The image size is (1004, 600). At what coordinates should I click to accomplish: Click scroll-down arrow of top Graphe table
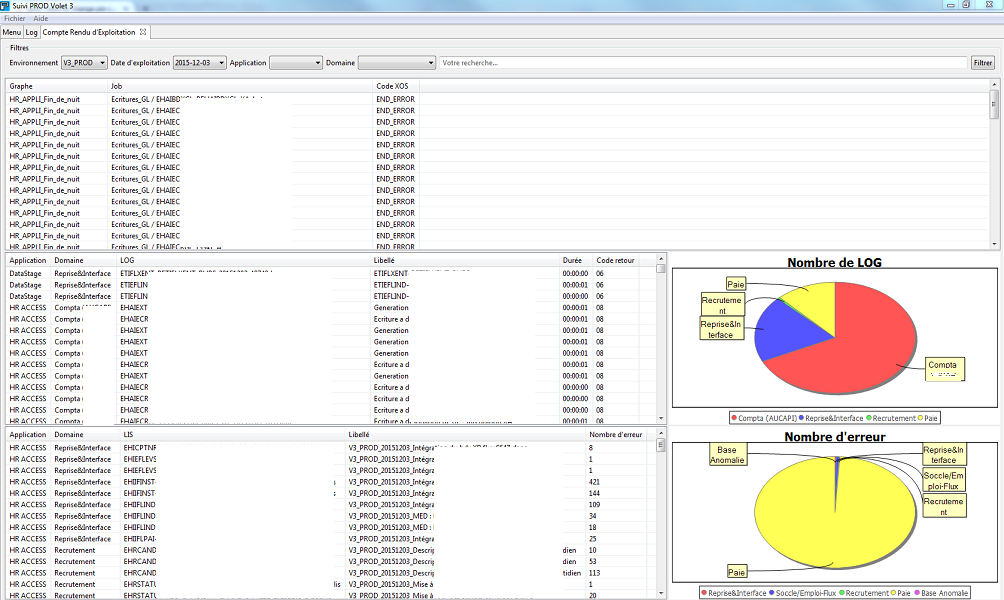coord(994,243)
